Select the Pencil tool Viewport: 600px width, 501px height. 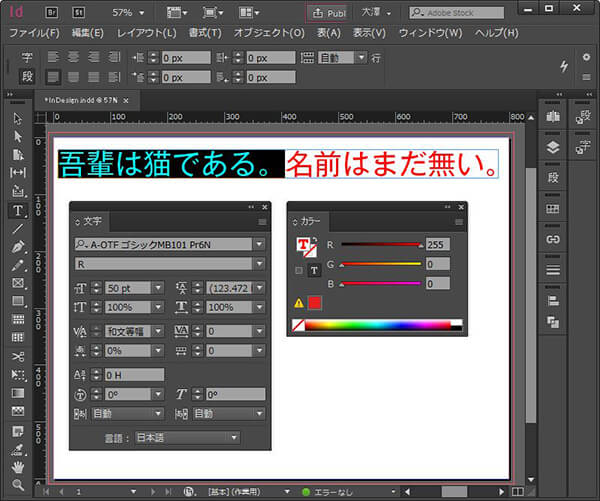[x=18, y=265]
